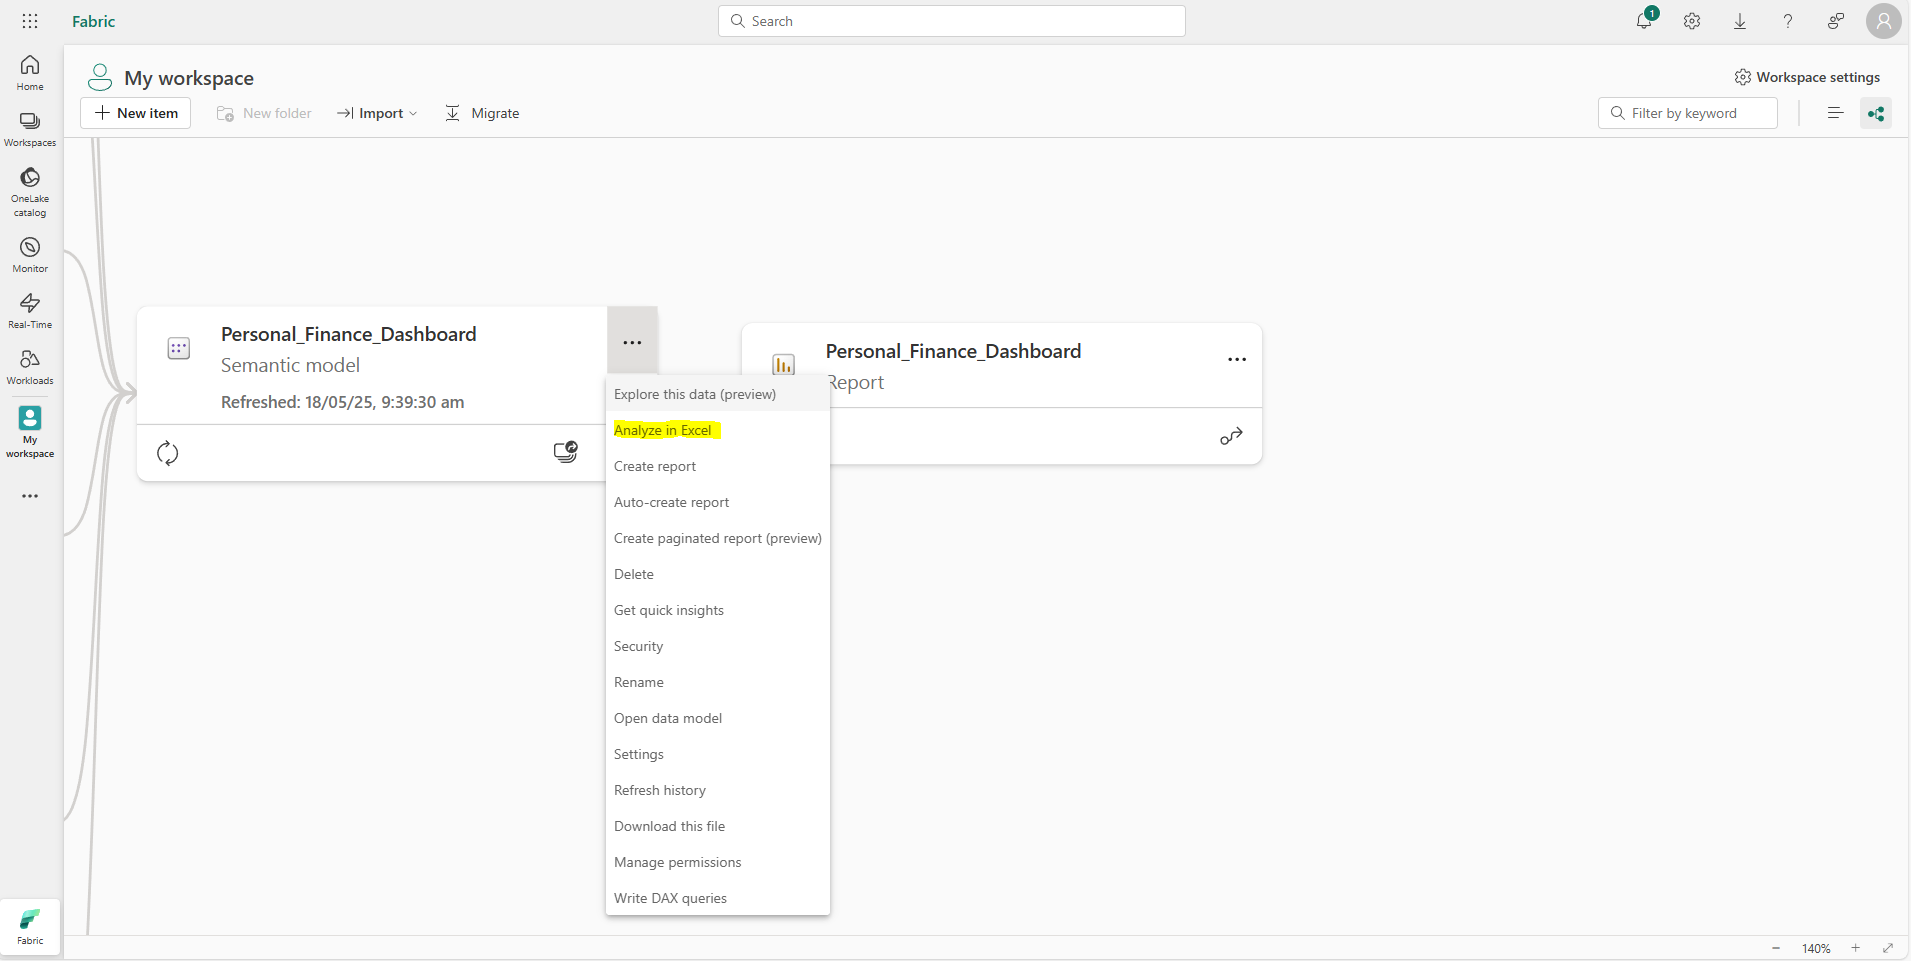Screen dimensions: 1911x961
Task: Switch to lineage view
Action: point(1876,114)
